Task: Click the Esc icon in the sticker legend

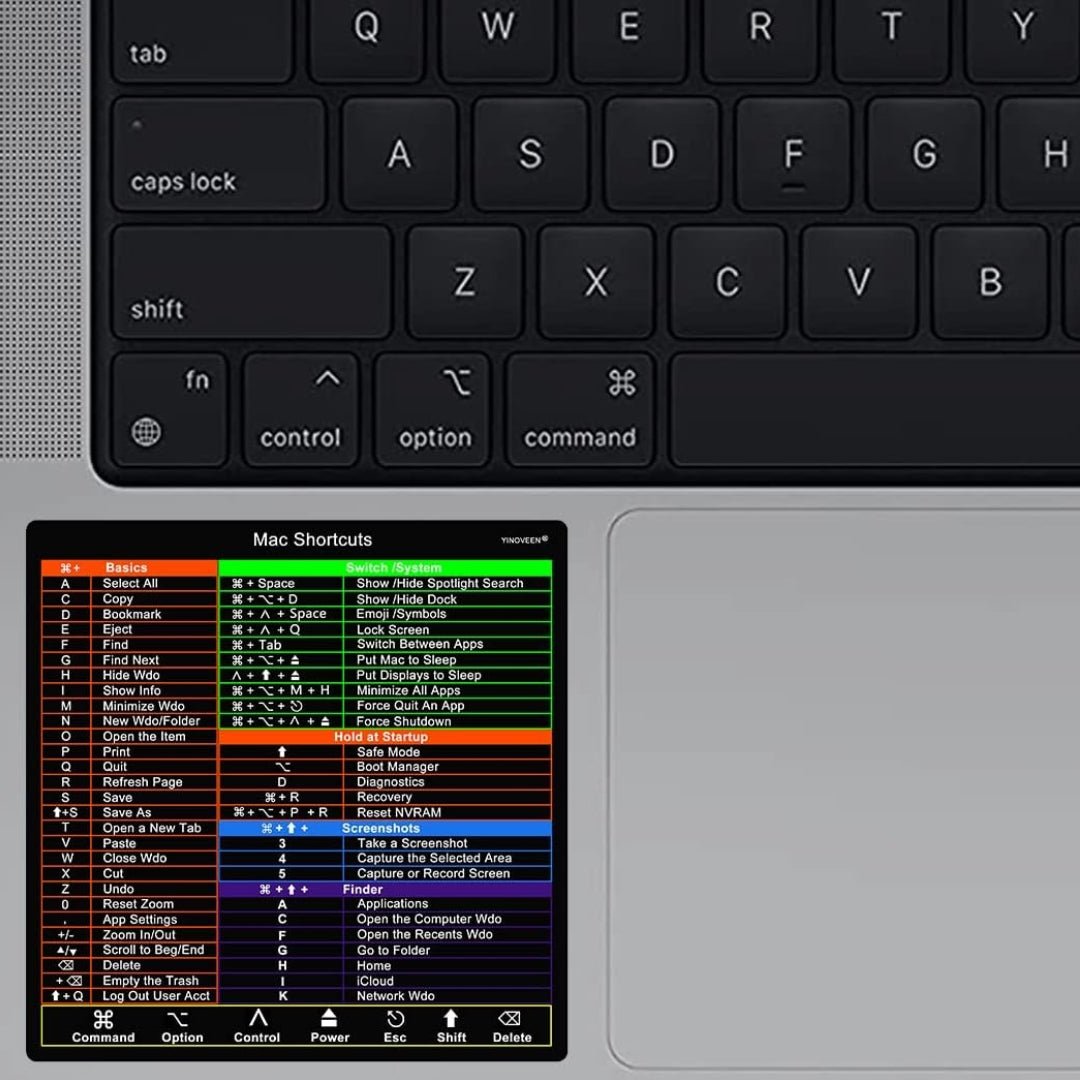Action: pos(395,1019)
